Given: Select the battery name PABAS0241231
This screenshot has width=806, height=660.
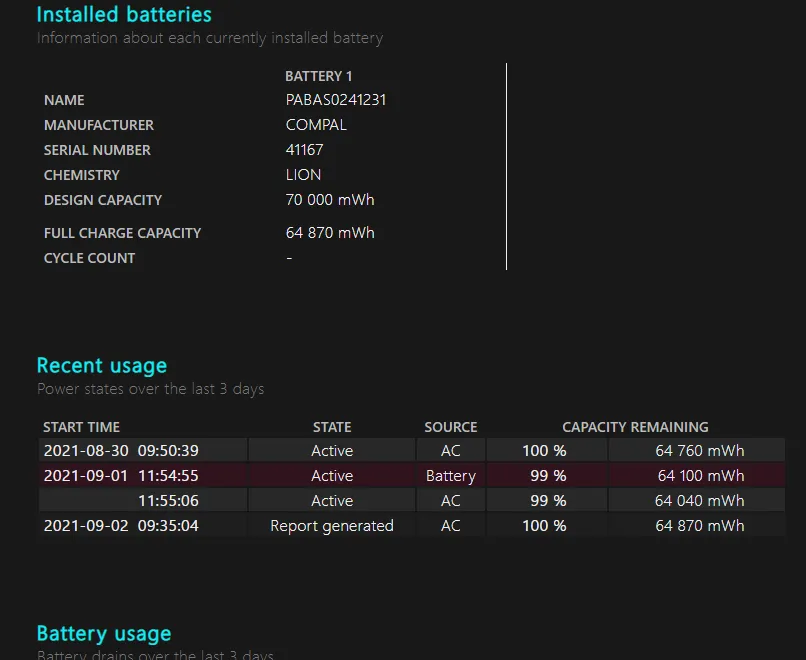Looking at the screenshot, I should tap(336, 100).
